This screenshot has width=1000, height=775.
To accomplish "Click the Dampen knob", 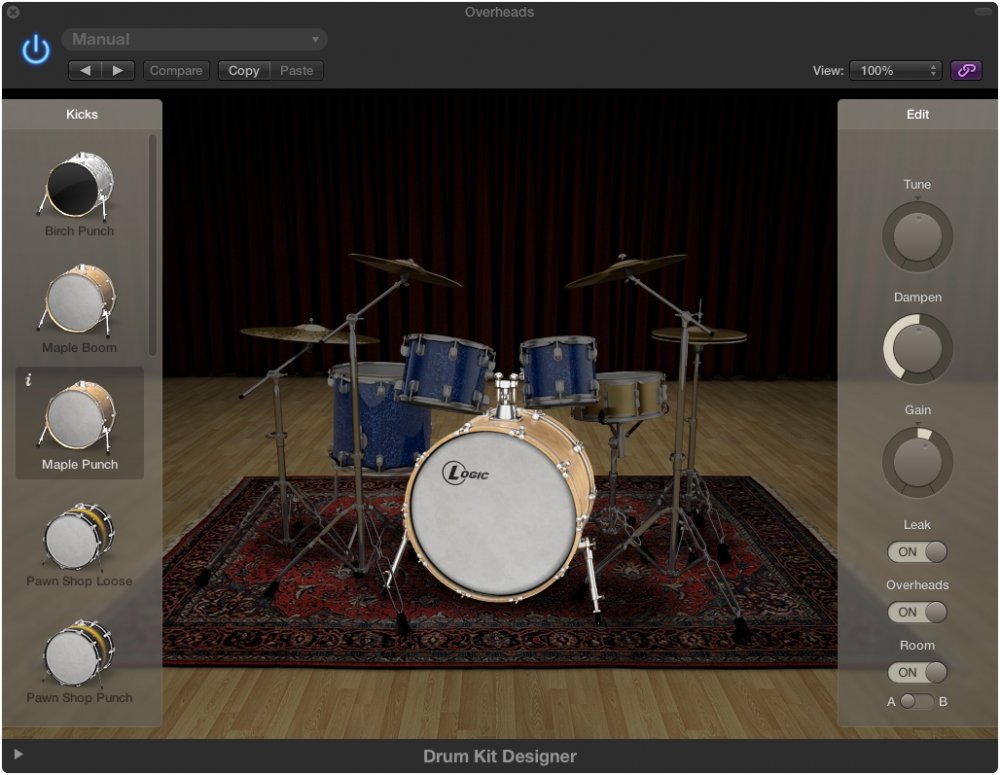I will 917,349.
